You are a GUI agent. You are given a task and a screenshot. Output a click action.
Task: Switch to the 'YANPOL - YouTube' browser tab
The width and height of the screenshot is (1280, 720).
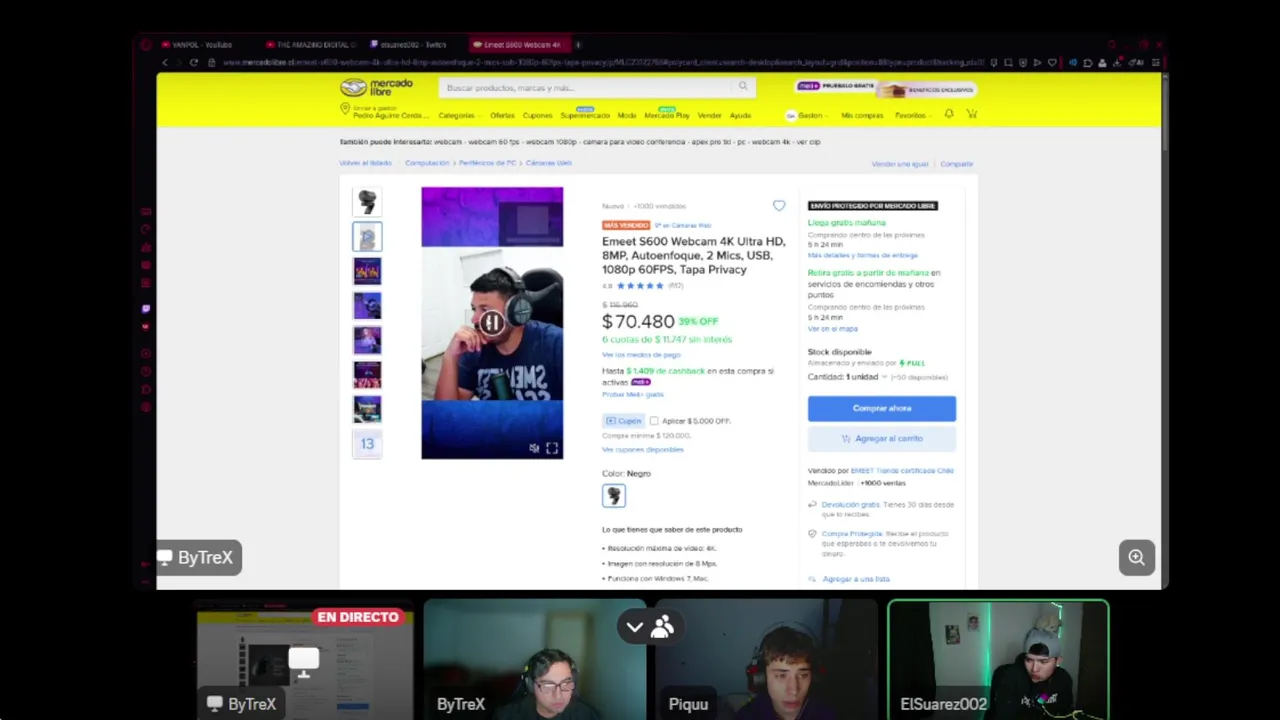(200, 45)
